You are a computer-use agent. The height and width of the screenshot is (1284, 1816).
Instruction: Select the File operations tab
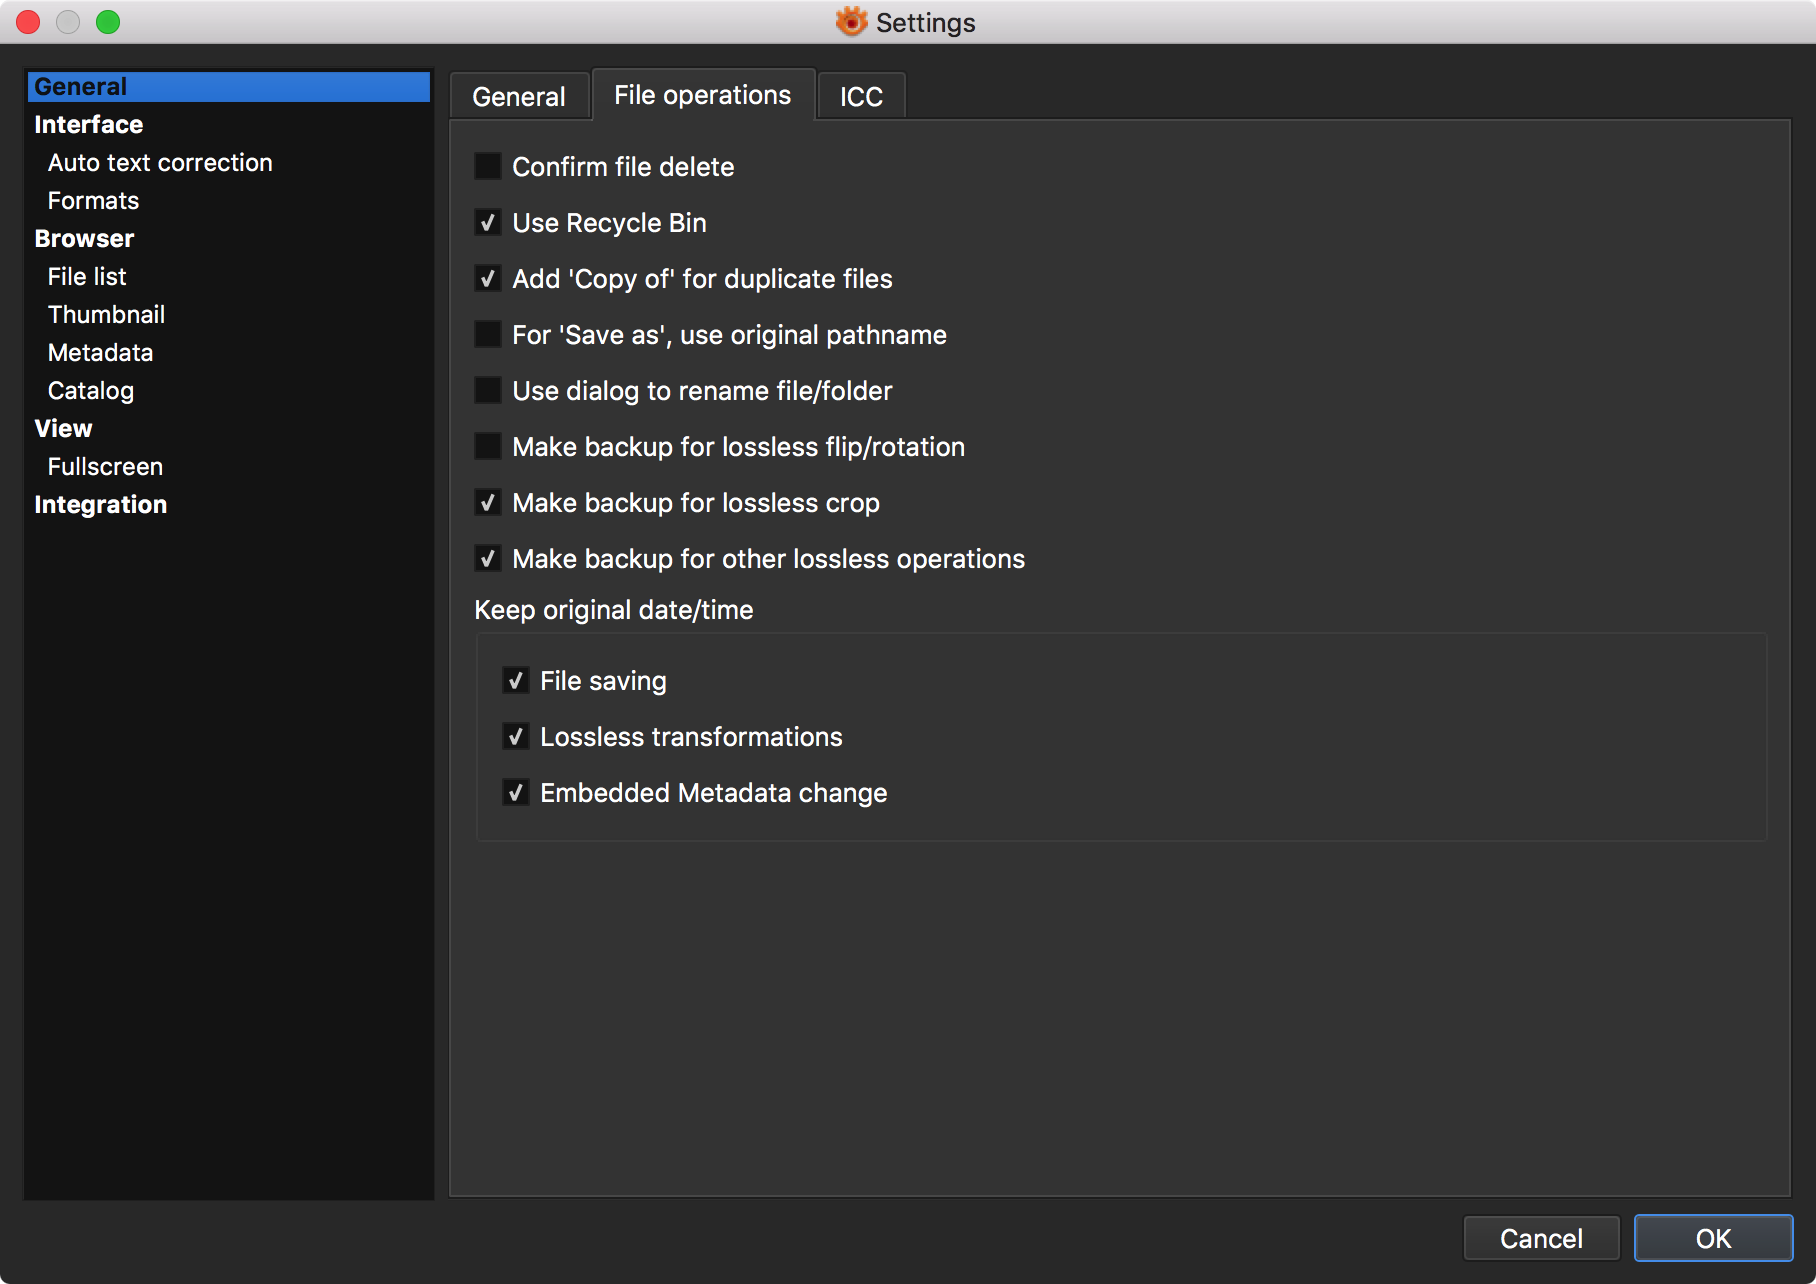click(x=702, y=95)
